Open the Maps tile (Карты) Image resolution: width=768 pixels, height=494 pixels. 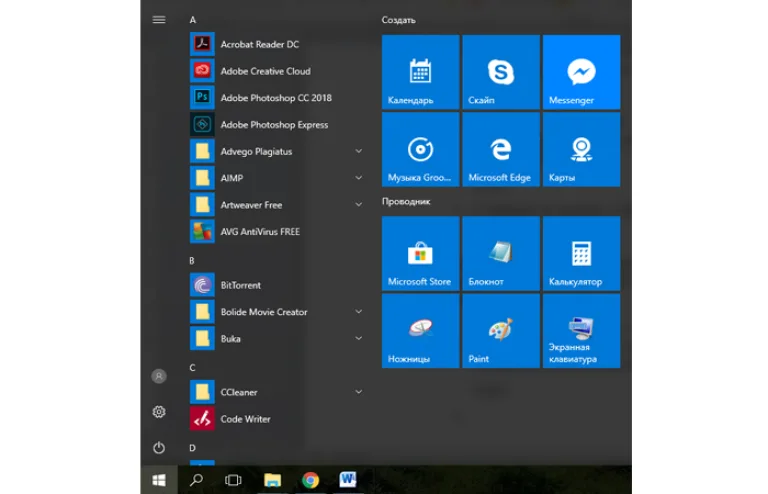pyautogui.click(x=581, y=149)
